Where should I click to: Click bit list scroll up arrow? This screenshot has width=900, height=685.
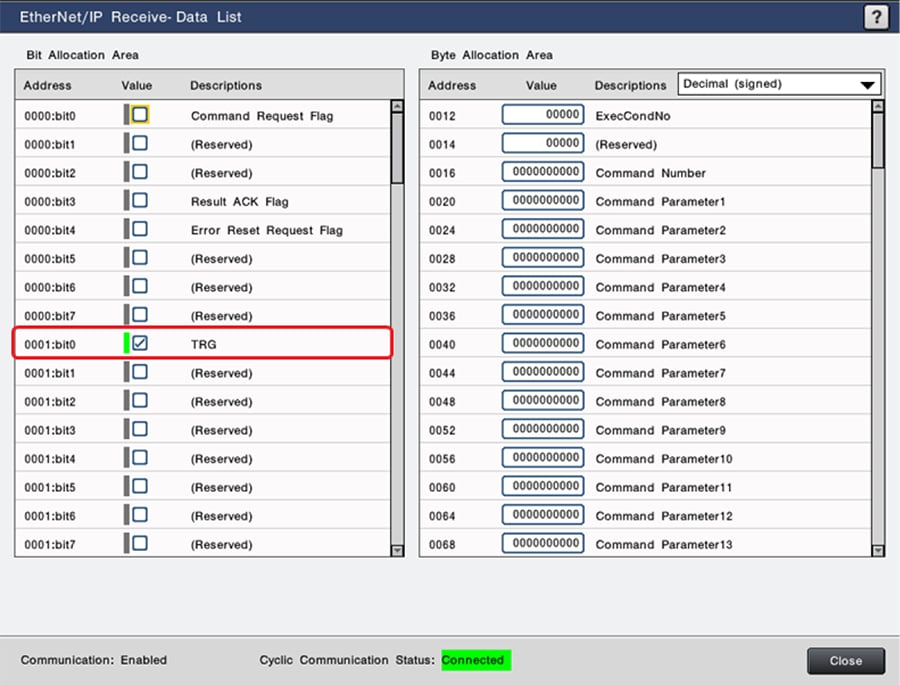pyautogui.click(x=397, y=107)
